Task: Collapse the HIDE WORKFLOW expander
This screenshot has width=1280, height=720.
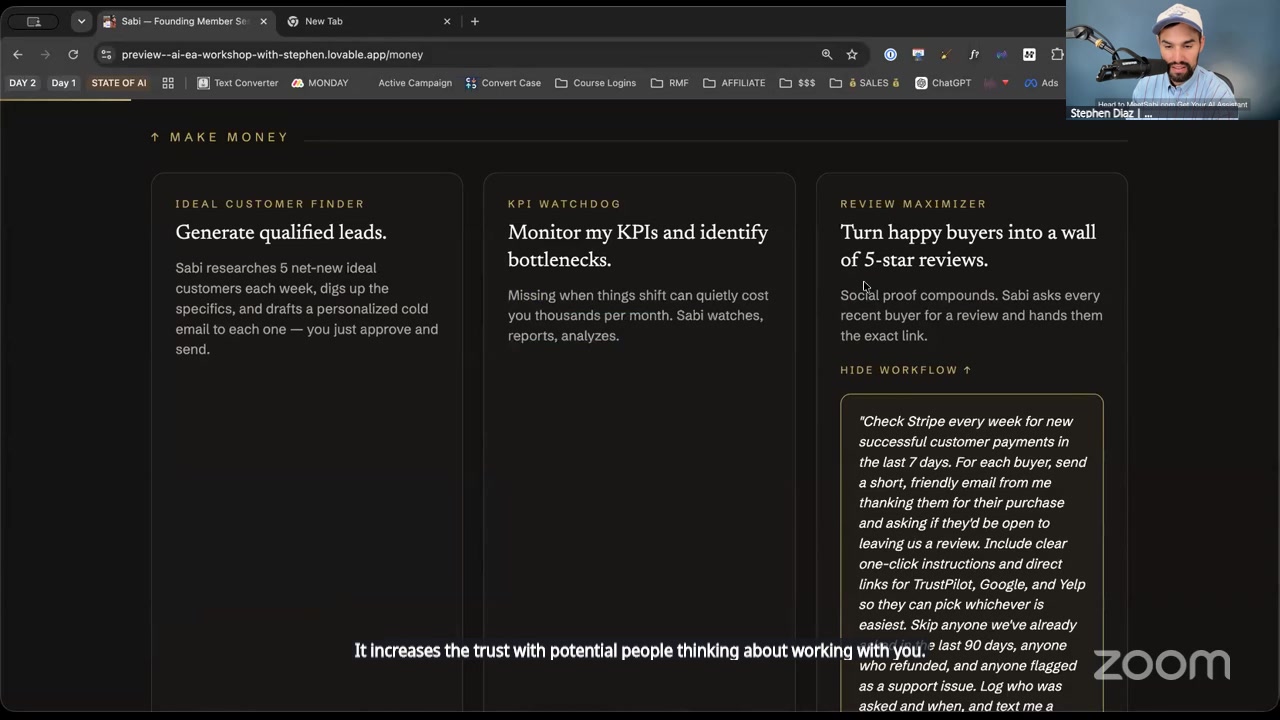Action: (906, 370)
